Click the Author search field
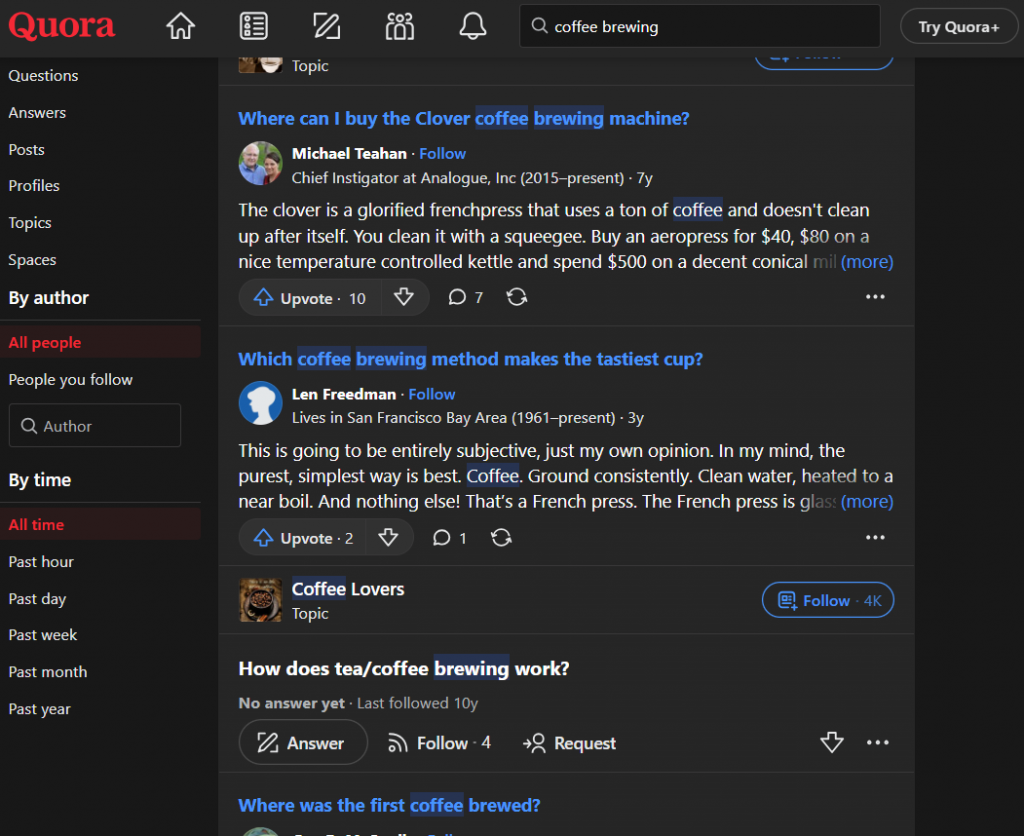The width and height of the screenshot is (1024, 836). point(95,426)
